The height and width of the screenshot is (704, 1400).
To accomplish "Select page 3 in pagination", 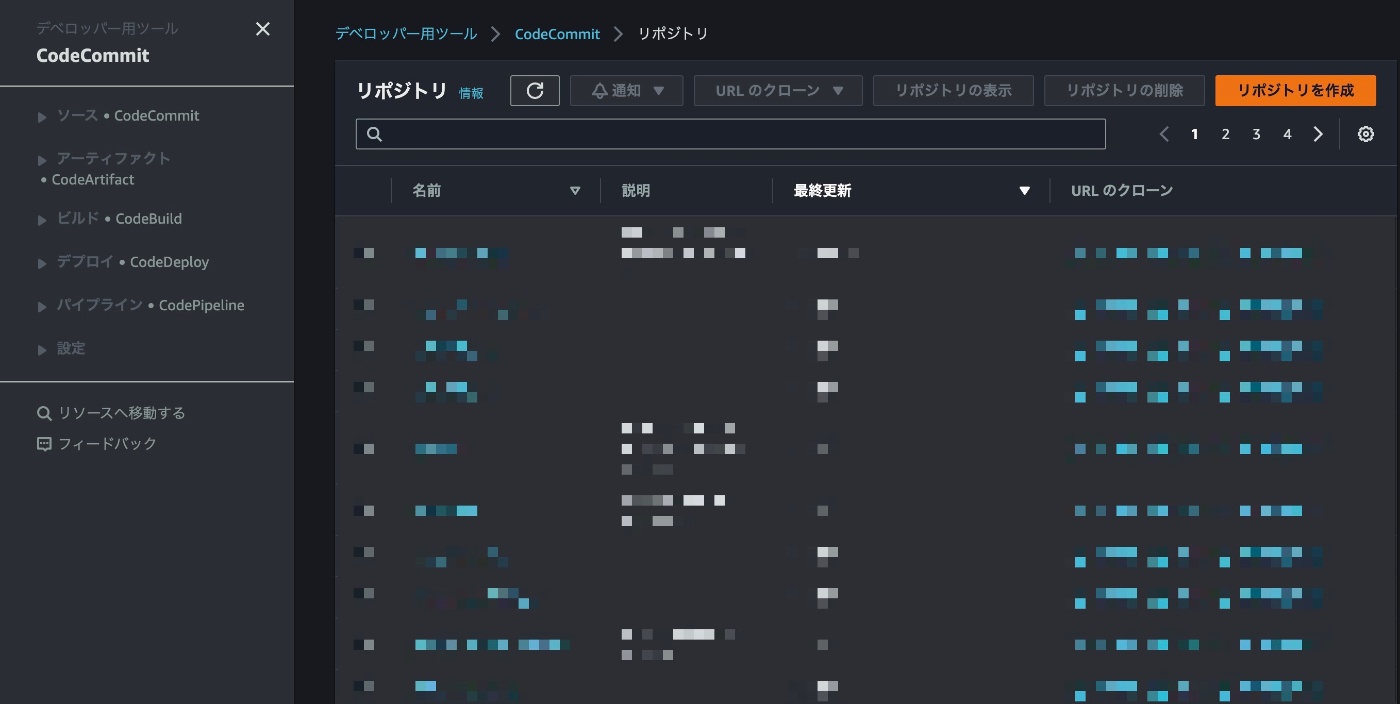I will pos(1256,134).
